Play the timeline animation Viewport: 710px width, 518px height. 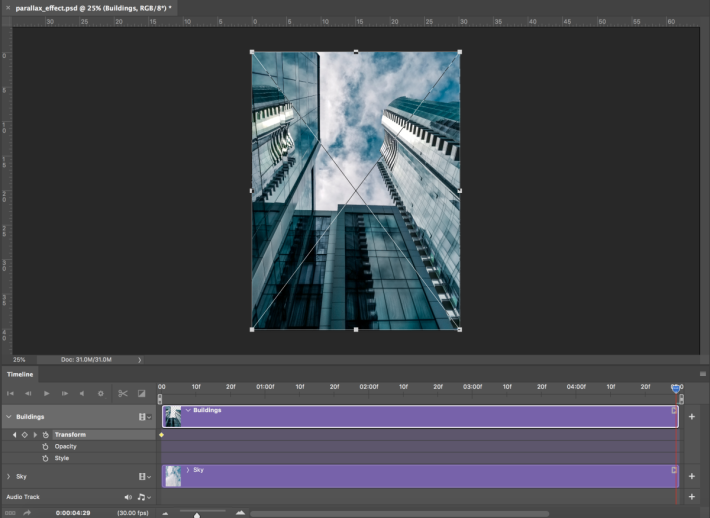pyautogui.click(x=46, y=393)
